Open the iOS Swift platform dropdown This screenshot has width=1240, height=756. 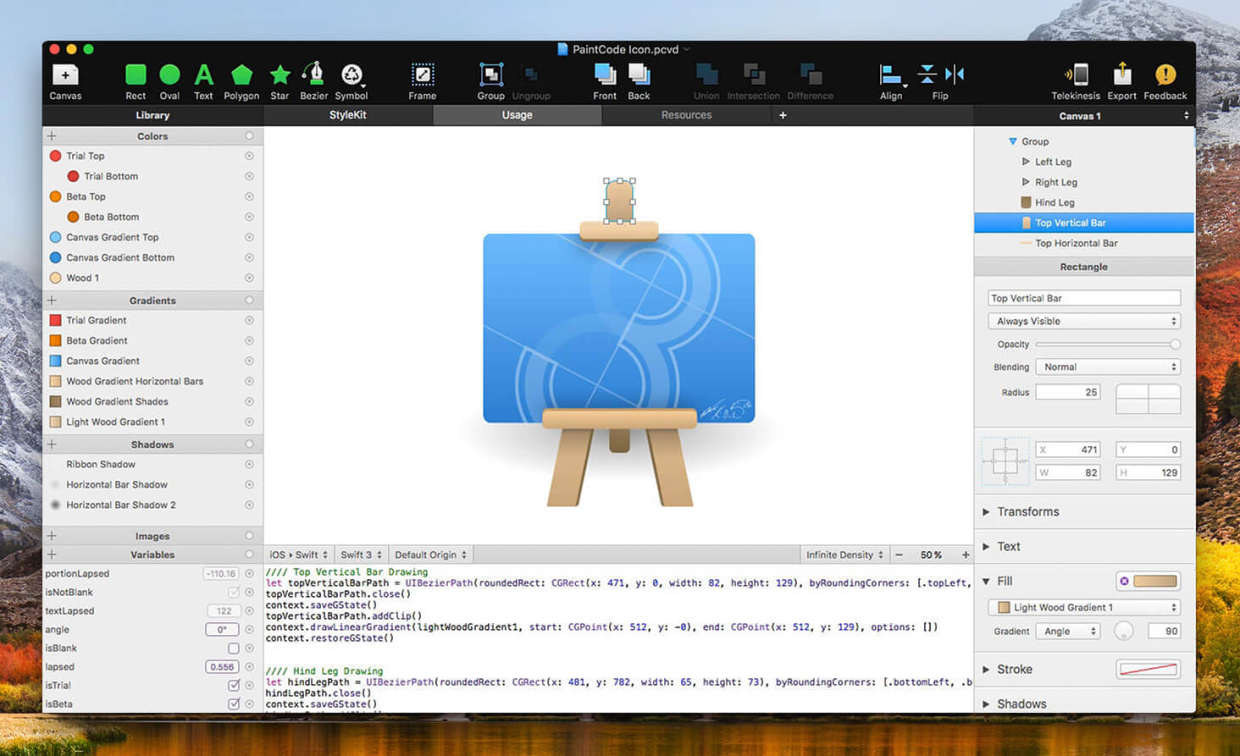298,554
